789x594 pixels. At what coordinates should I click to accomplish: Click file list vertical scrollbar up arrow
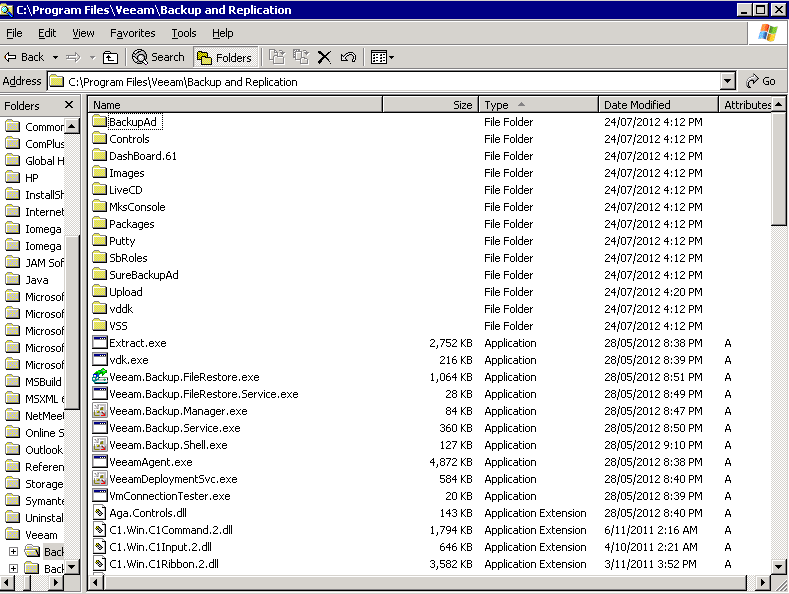(x=779, y=105)
